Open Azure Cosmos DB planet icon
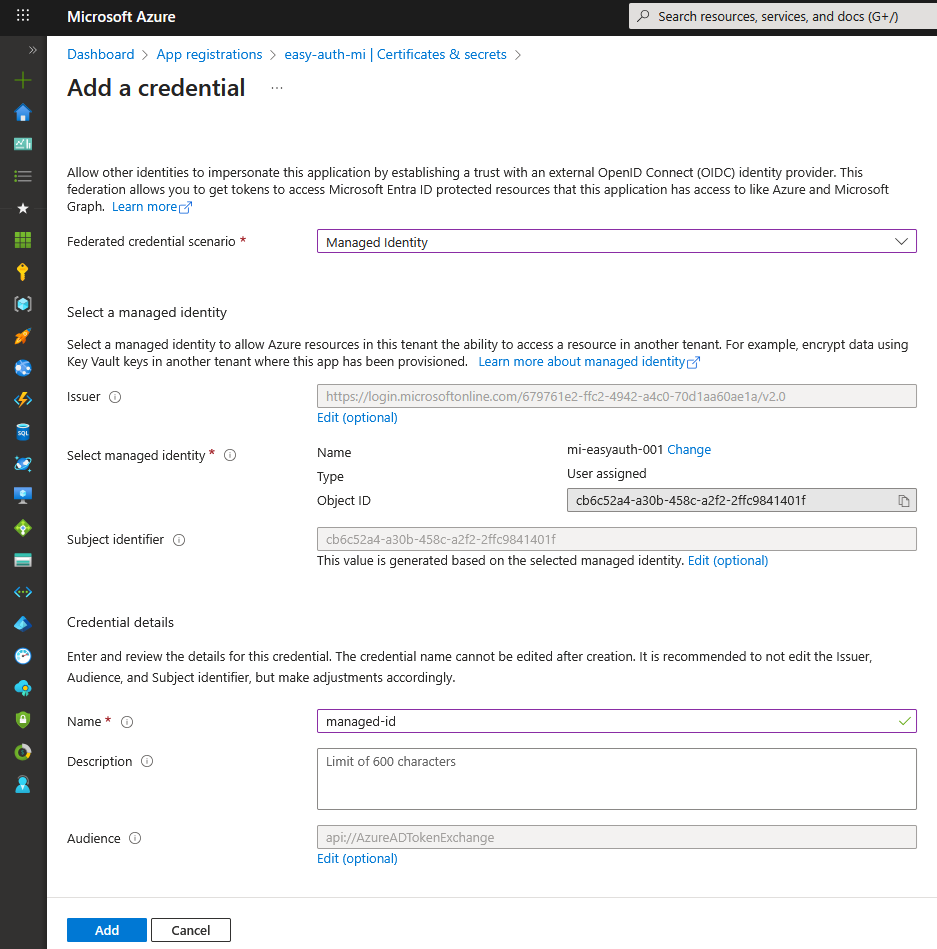The height and width of the screenshot is (949, 937). click(23, 464)
